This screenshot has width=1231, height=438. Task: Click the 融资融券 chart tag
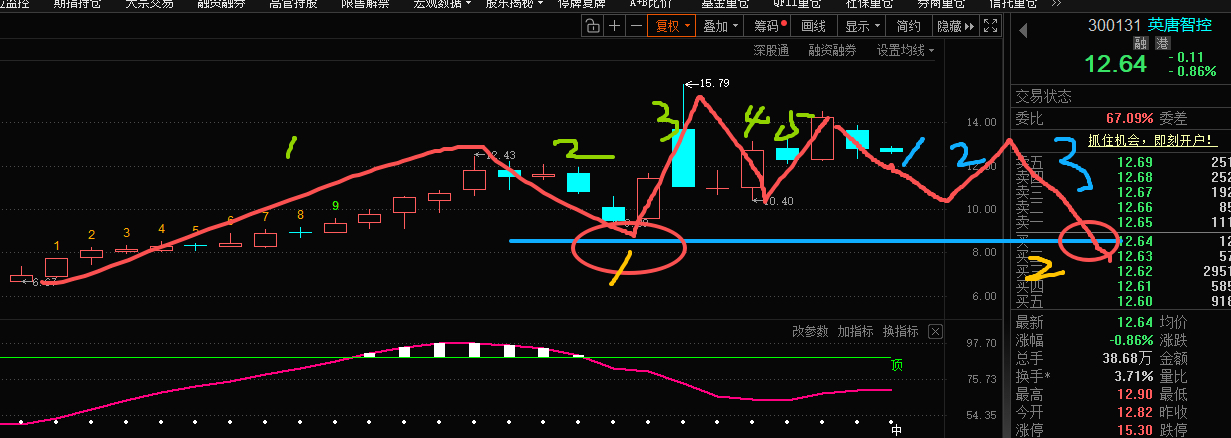point(832,50)
